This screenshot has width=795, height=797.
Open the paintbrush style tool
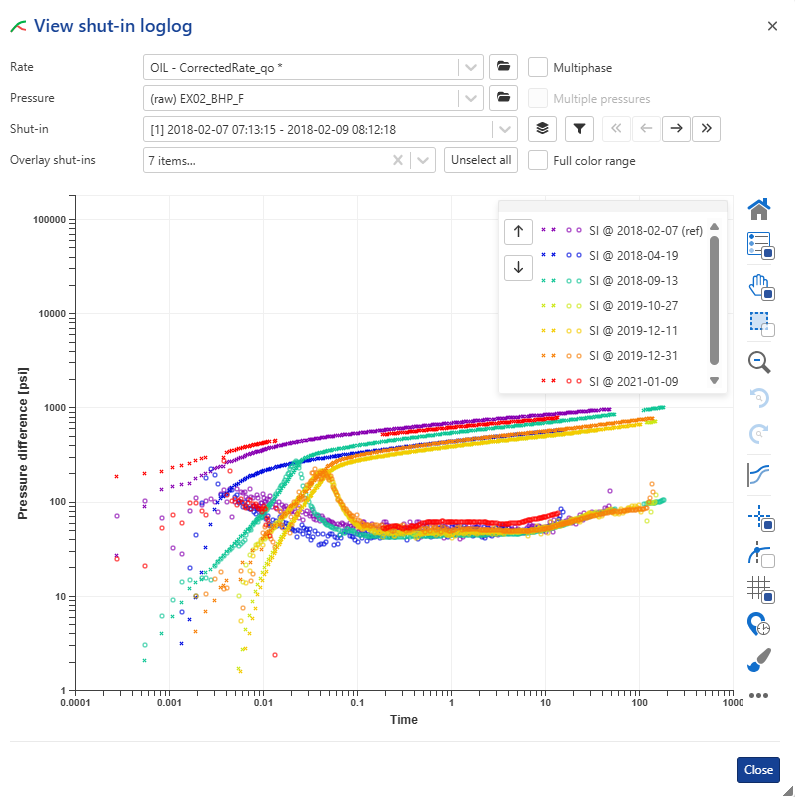(x=759, y=660)
